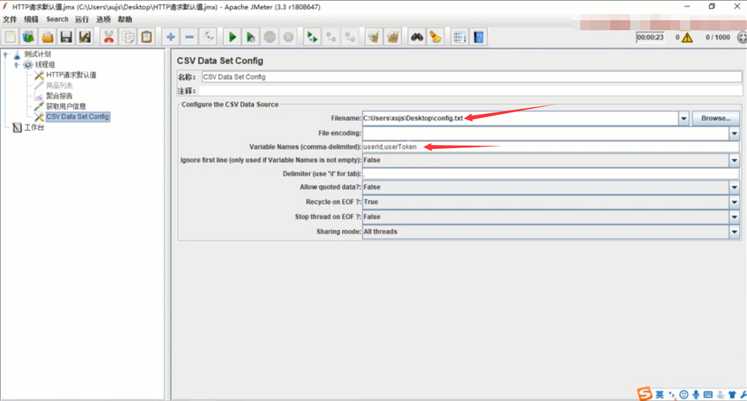The width and height of the screenshot is (747, 401).
Task: Select the 测试计划 tree item
Action: [x=38, y=54]
